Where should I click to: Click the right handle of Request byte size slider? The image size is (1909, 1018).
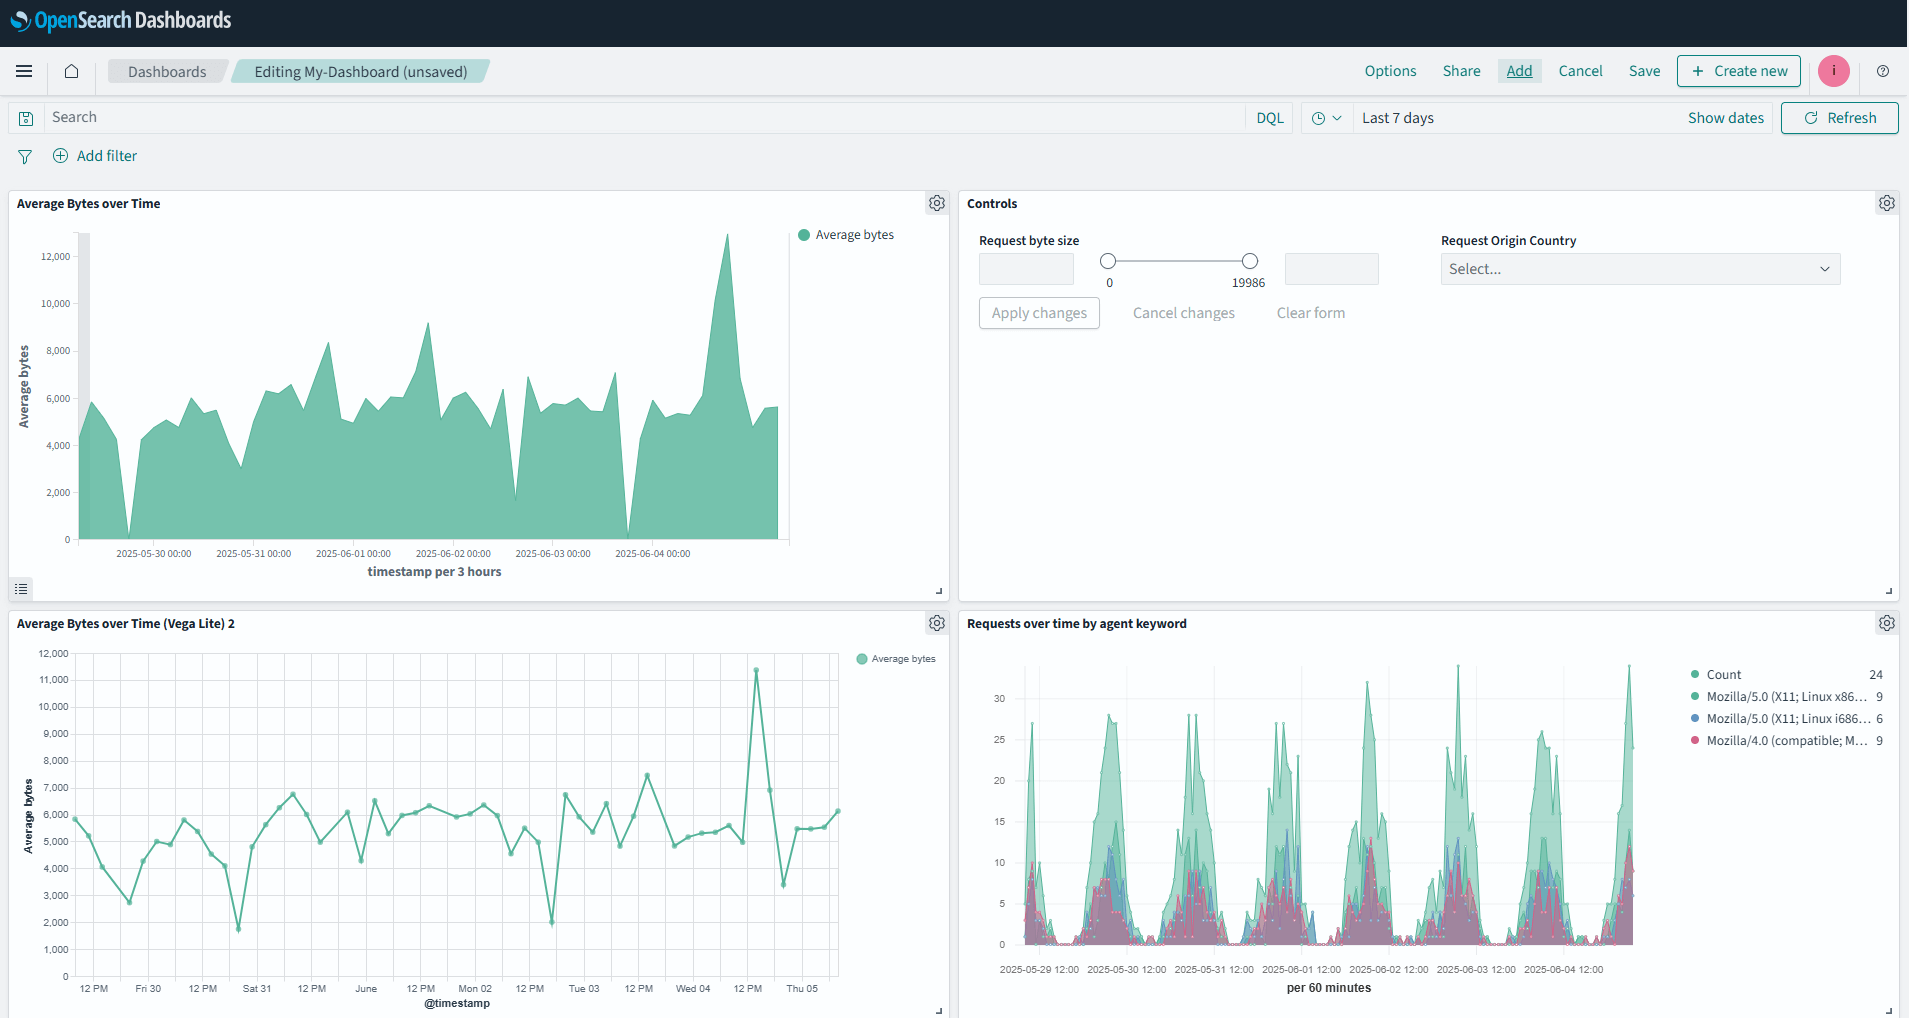point(1249,261)
